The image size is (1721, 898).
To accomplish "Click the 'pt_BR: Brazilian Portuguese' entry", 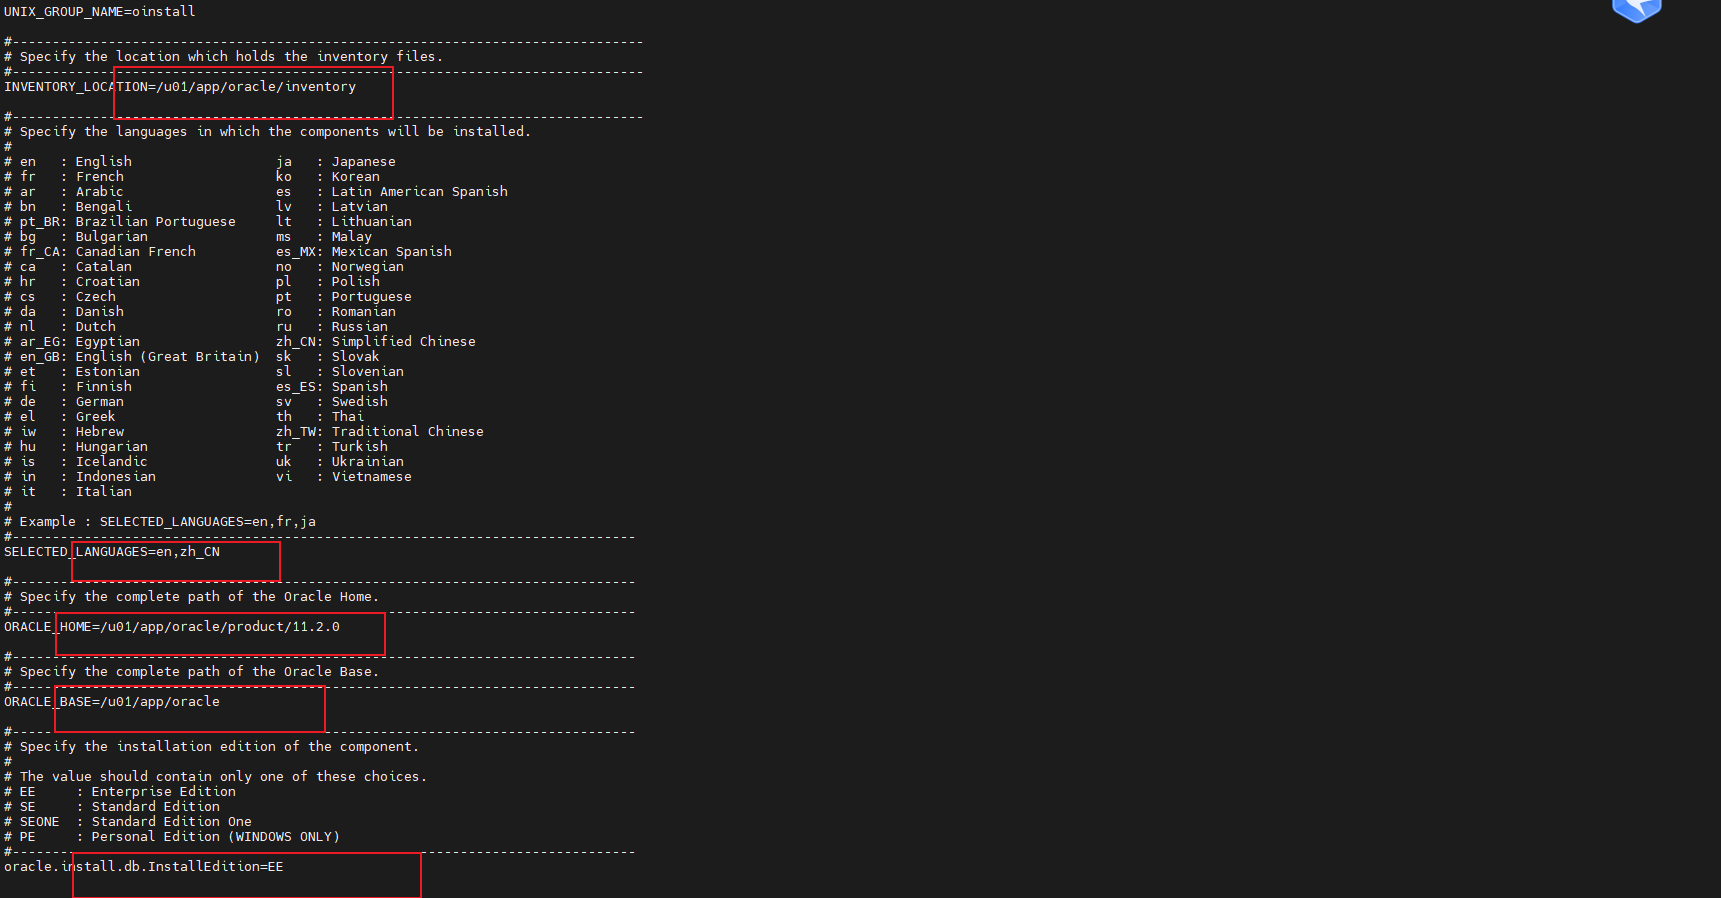I will pyautogui.click(x=128, y=222).
